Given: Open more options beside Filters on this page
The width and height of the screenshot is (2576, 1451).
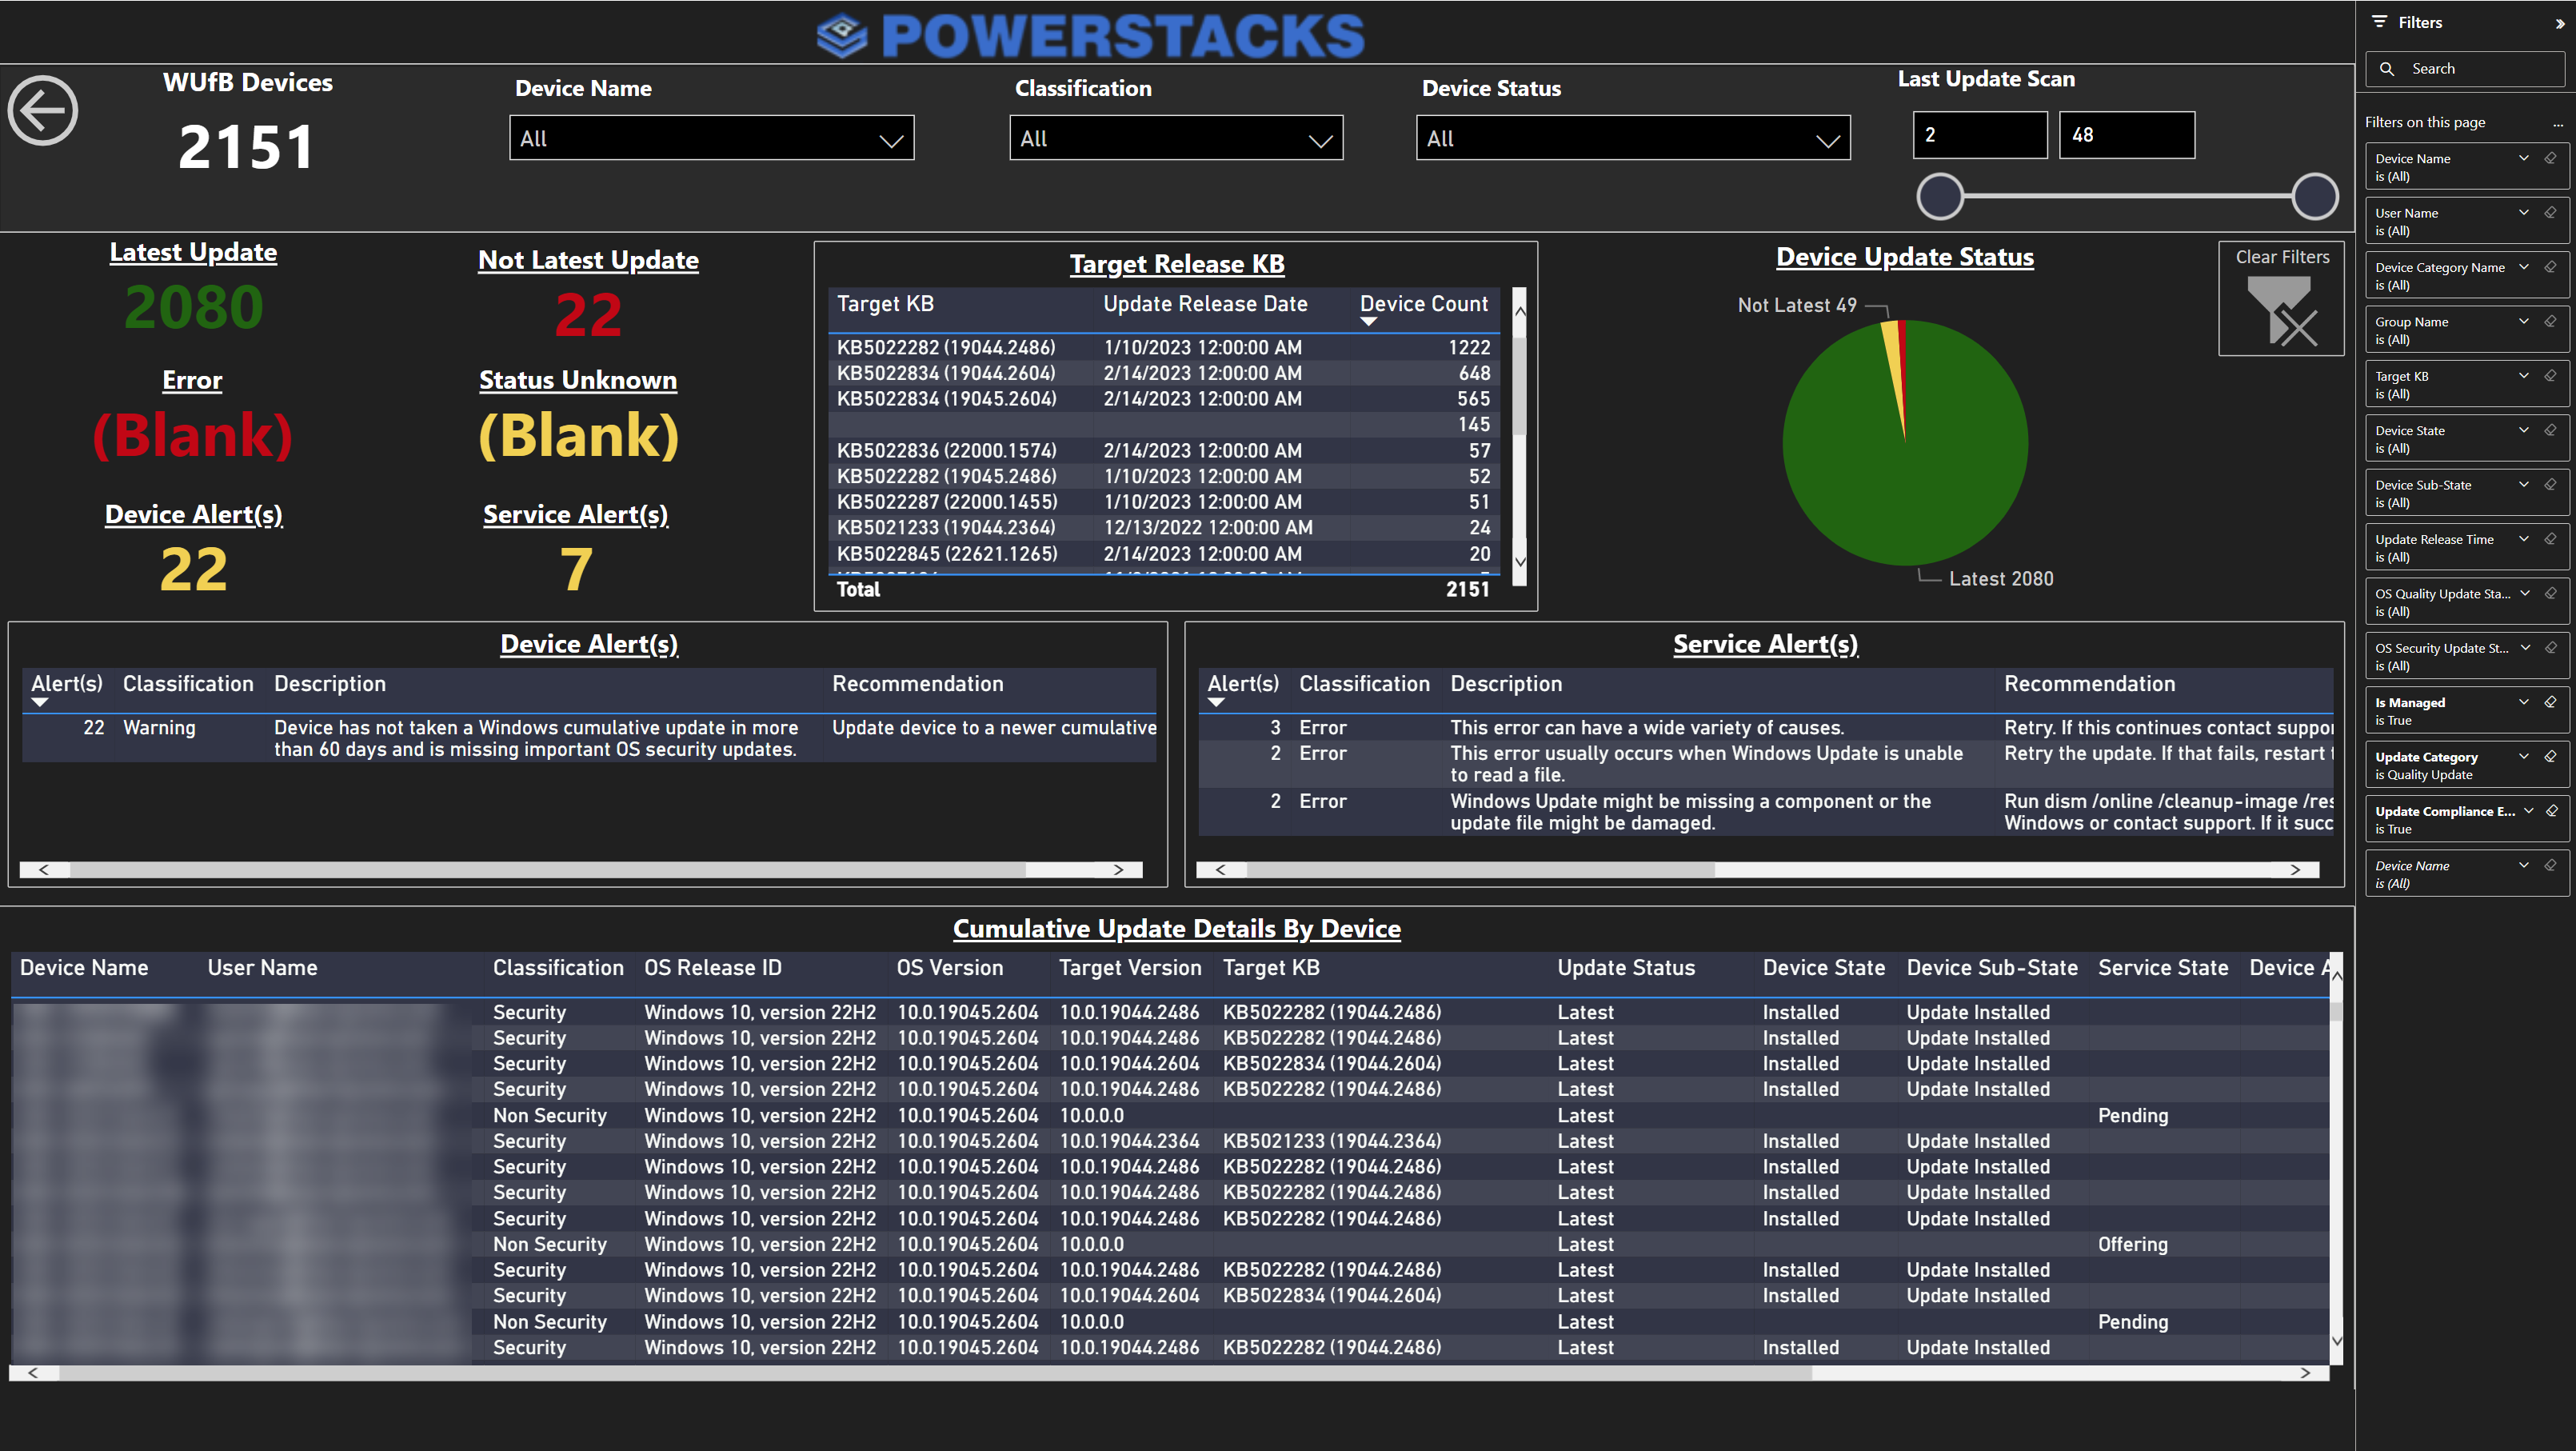Looking at the screenshot, I should click(2558, 124).
